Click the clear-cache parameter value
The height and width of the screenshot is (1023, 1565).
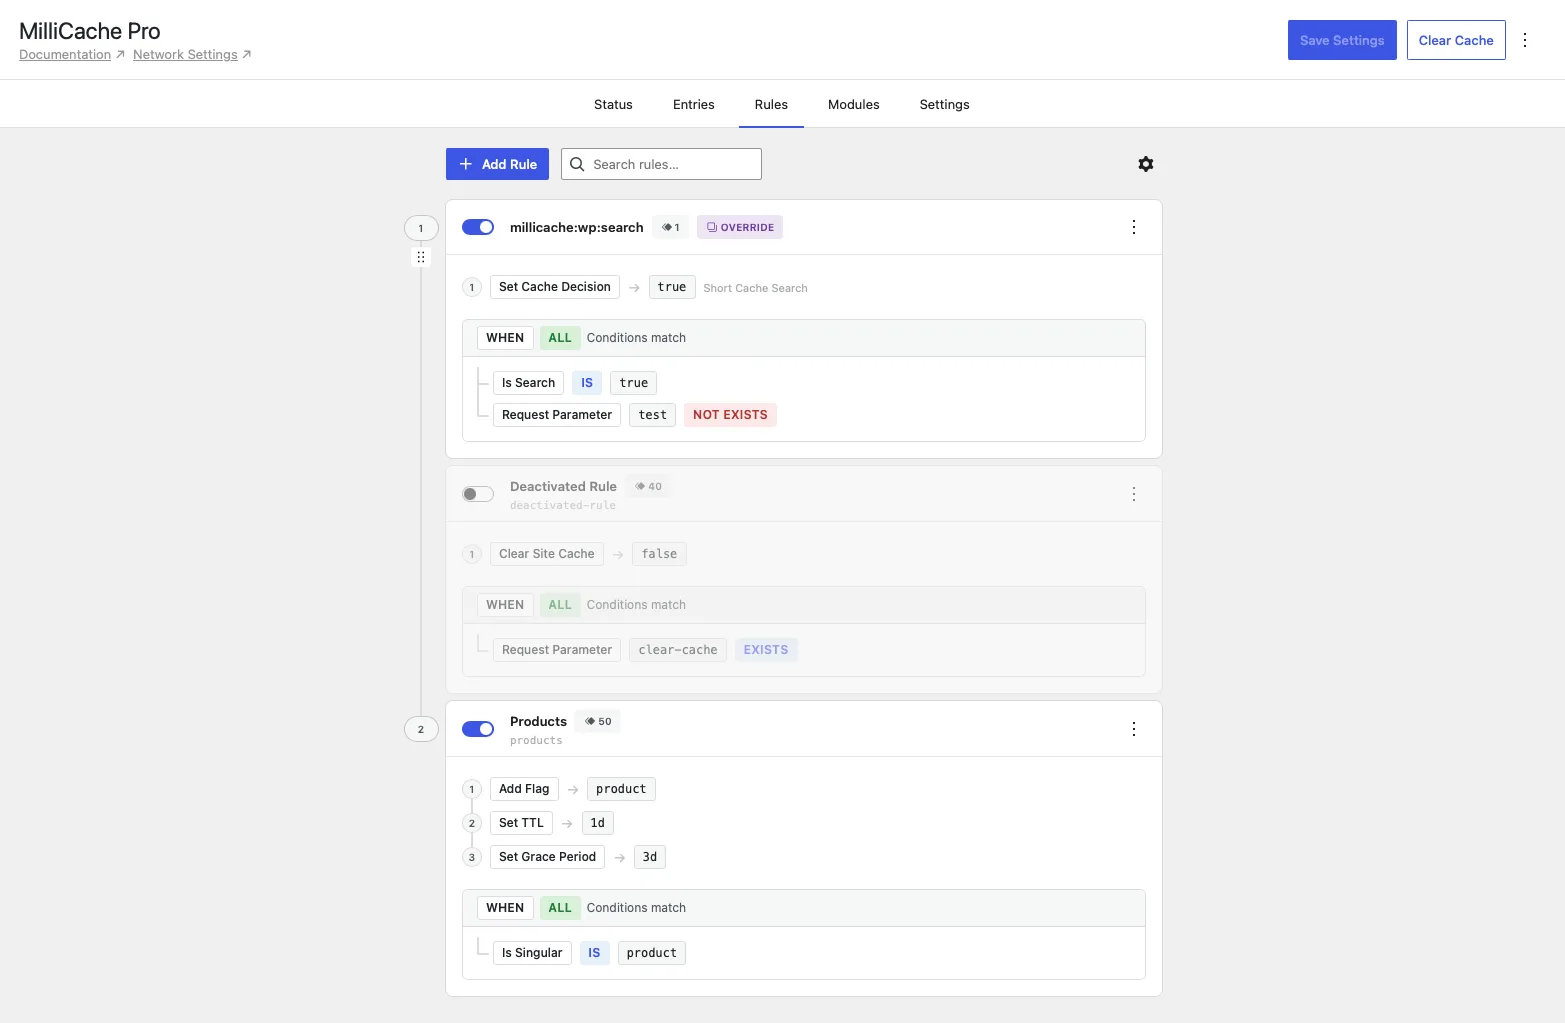coord(678,650)
